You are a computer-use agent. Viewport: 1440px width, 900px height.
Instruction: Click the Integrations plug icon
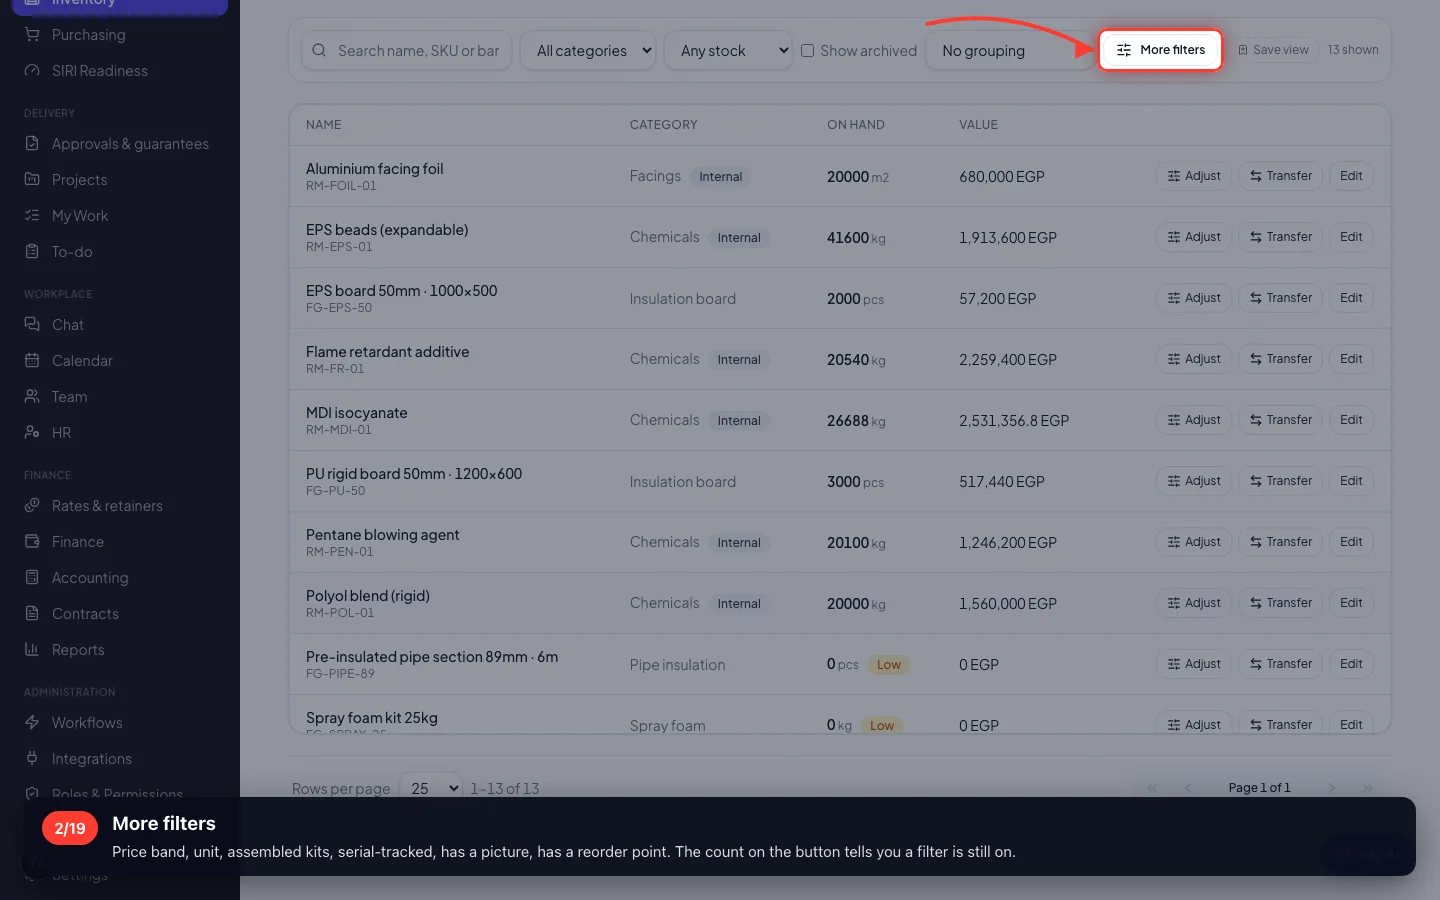tap(32, 759)
